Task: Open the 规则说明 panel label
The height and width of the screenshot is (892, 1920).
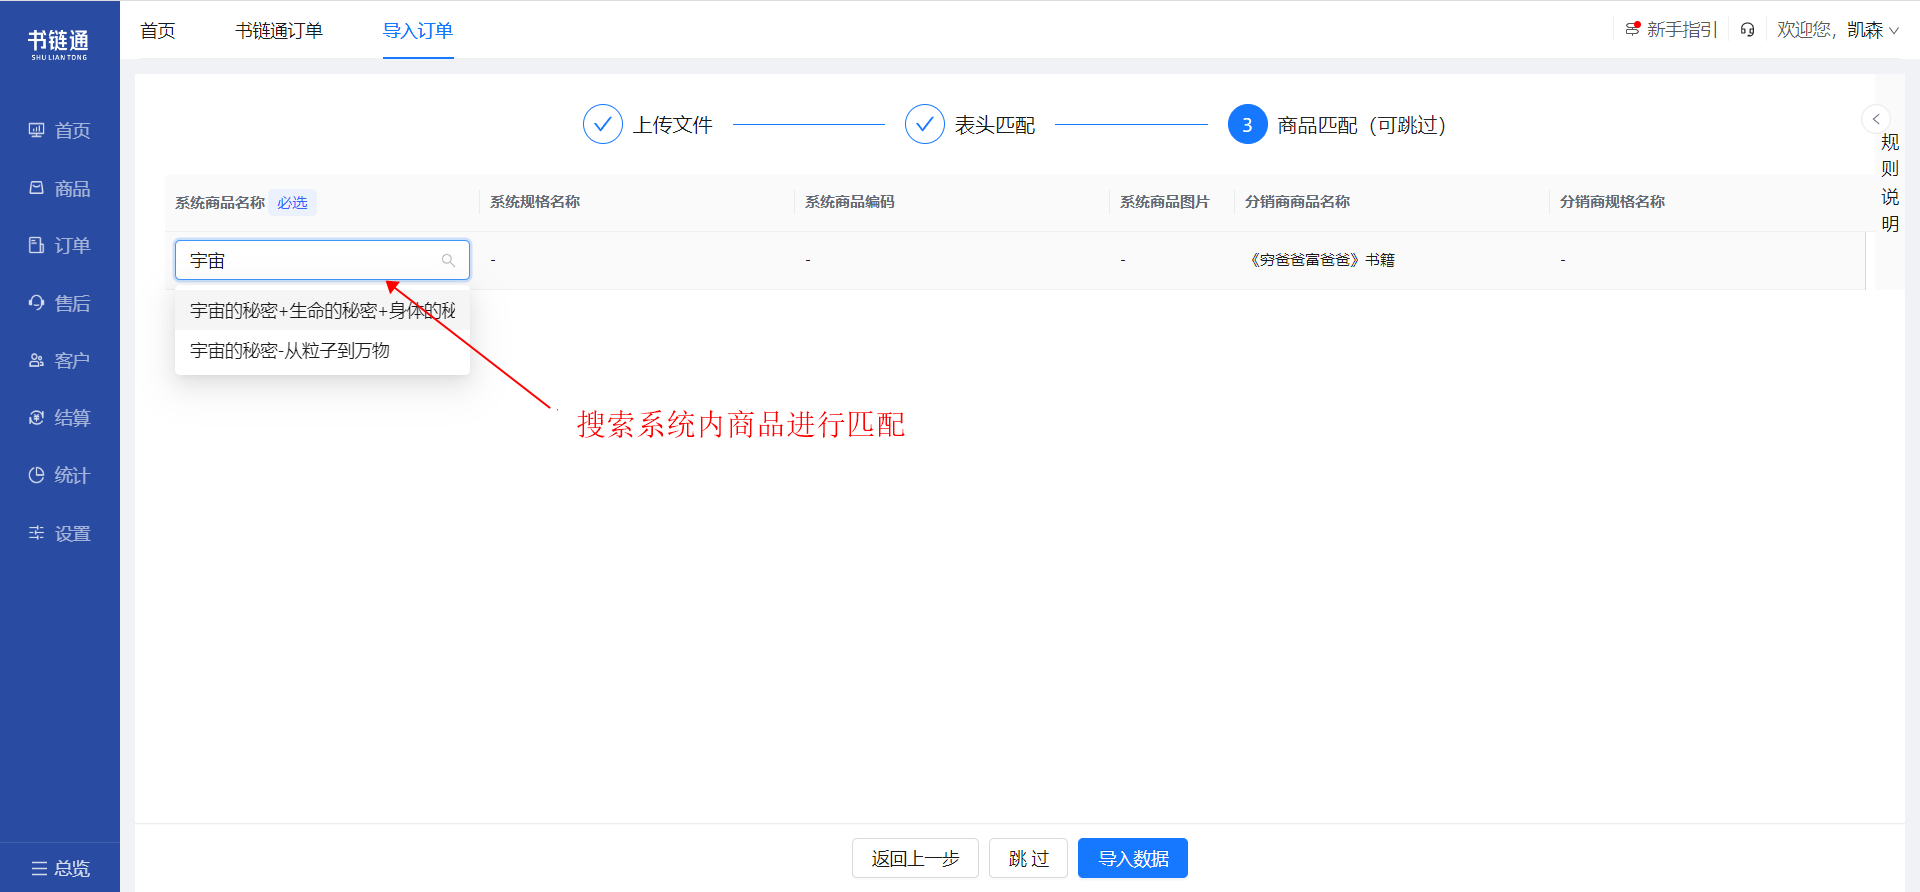Action: point(1890,183)
